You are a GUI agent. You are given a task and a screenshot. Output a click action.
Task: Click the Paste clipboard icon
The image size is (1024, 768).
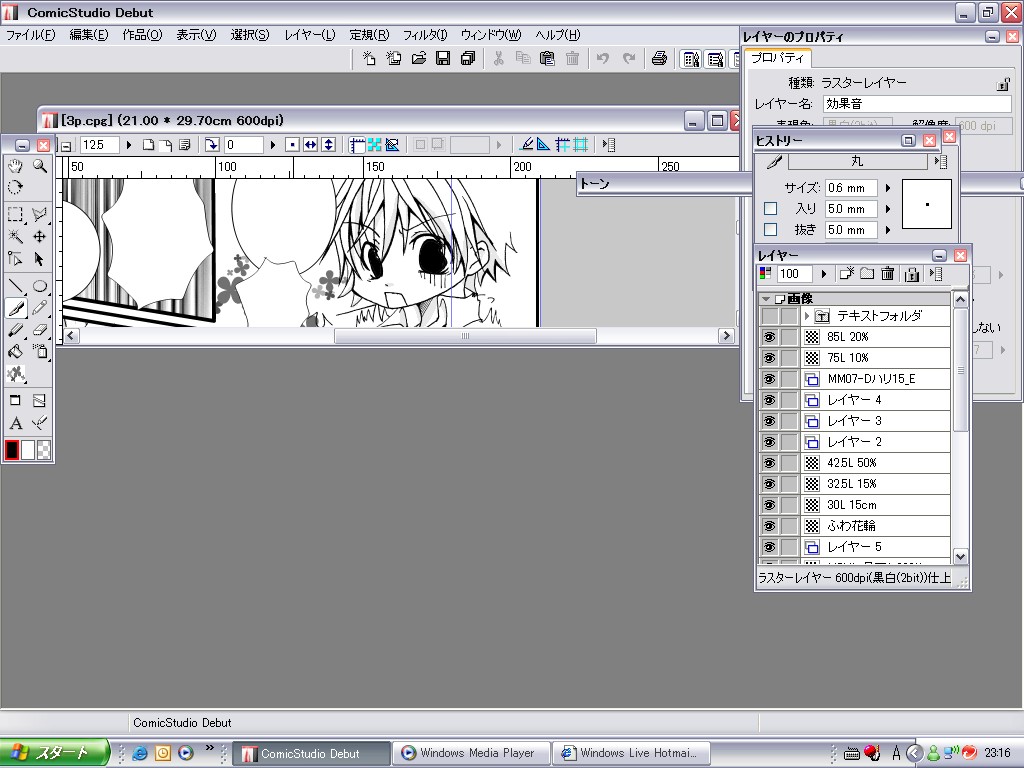coord(547,58)
